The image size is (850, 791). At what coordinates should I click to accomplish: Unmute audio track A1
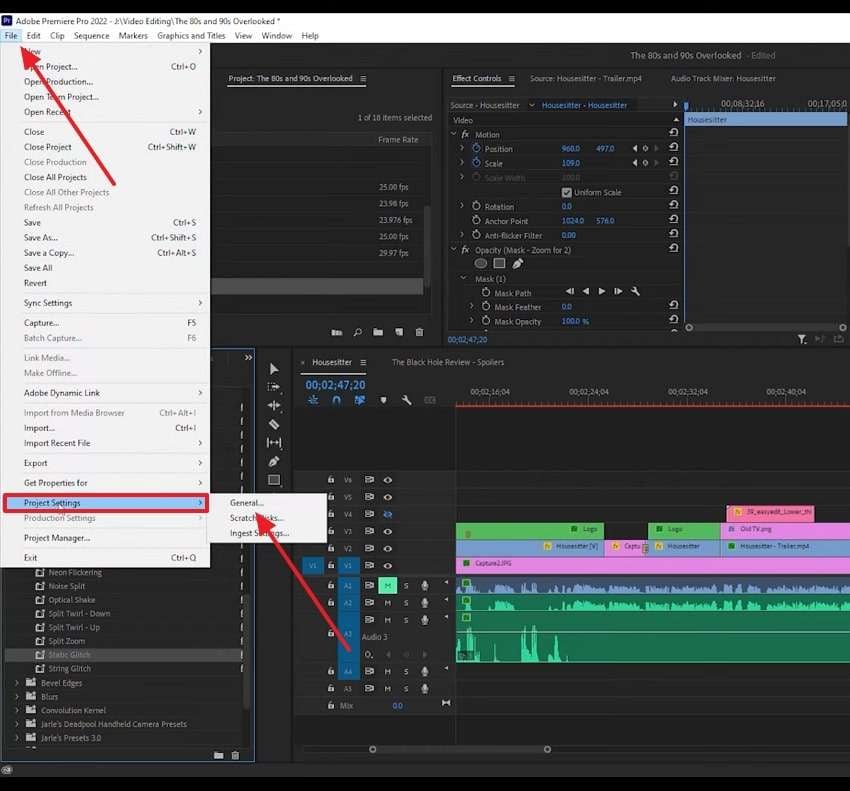(x=388, y=586)
